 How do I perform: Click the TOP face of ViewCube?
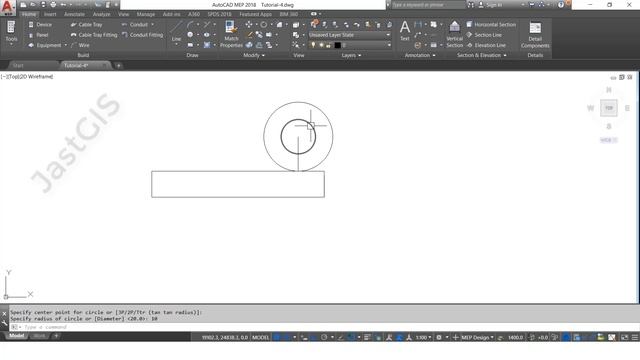(609, 108)
